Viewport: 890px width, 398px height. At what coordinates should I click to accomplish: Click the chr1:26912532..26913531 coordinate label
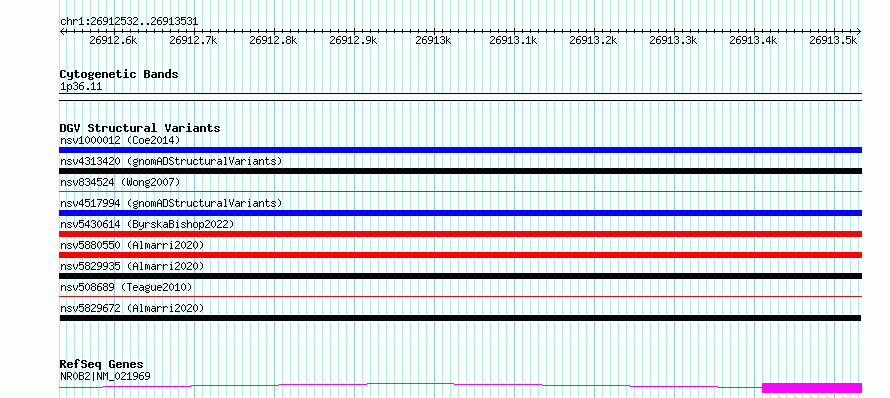coord(129,22)
